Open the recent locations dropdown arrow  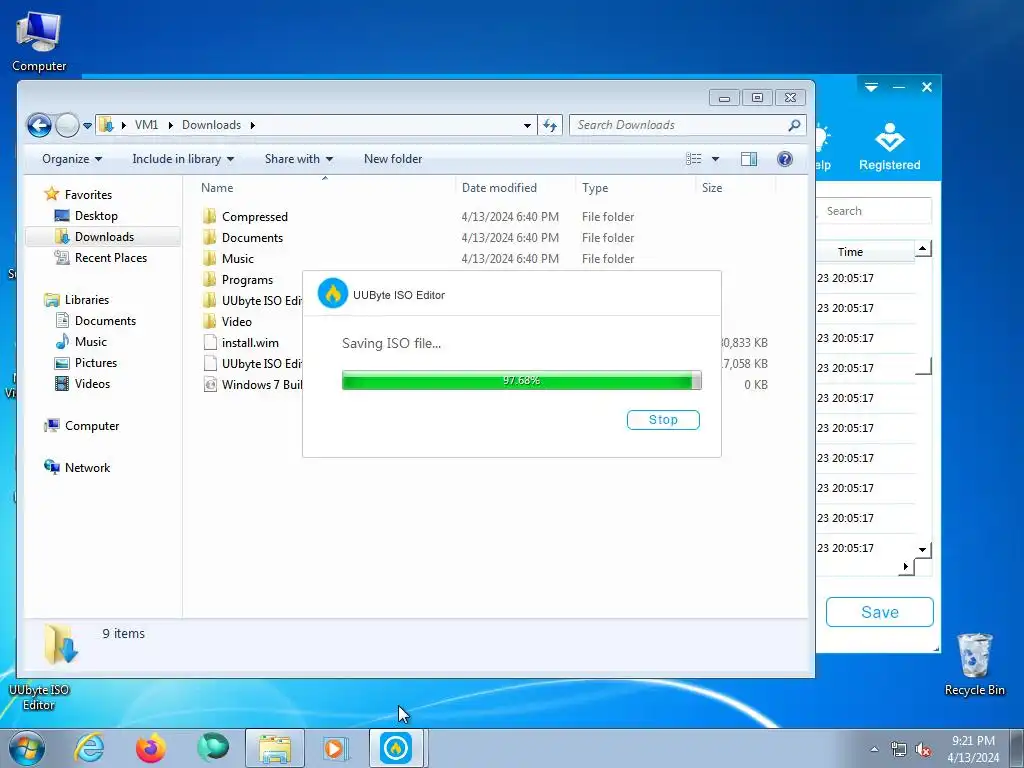(x=88, y=125)
